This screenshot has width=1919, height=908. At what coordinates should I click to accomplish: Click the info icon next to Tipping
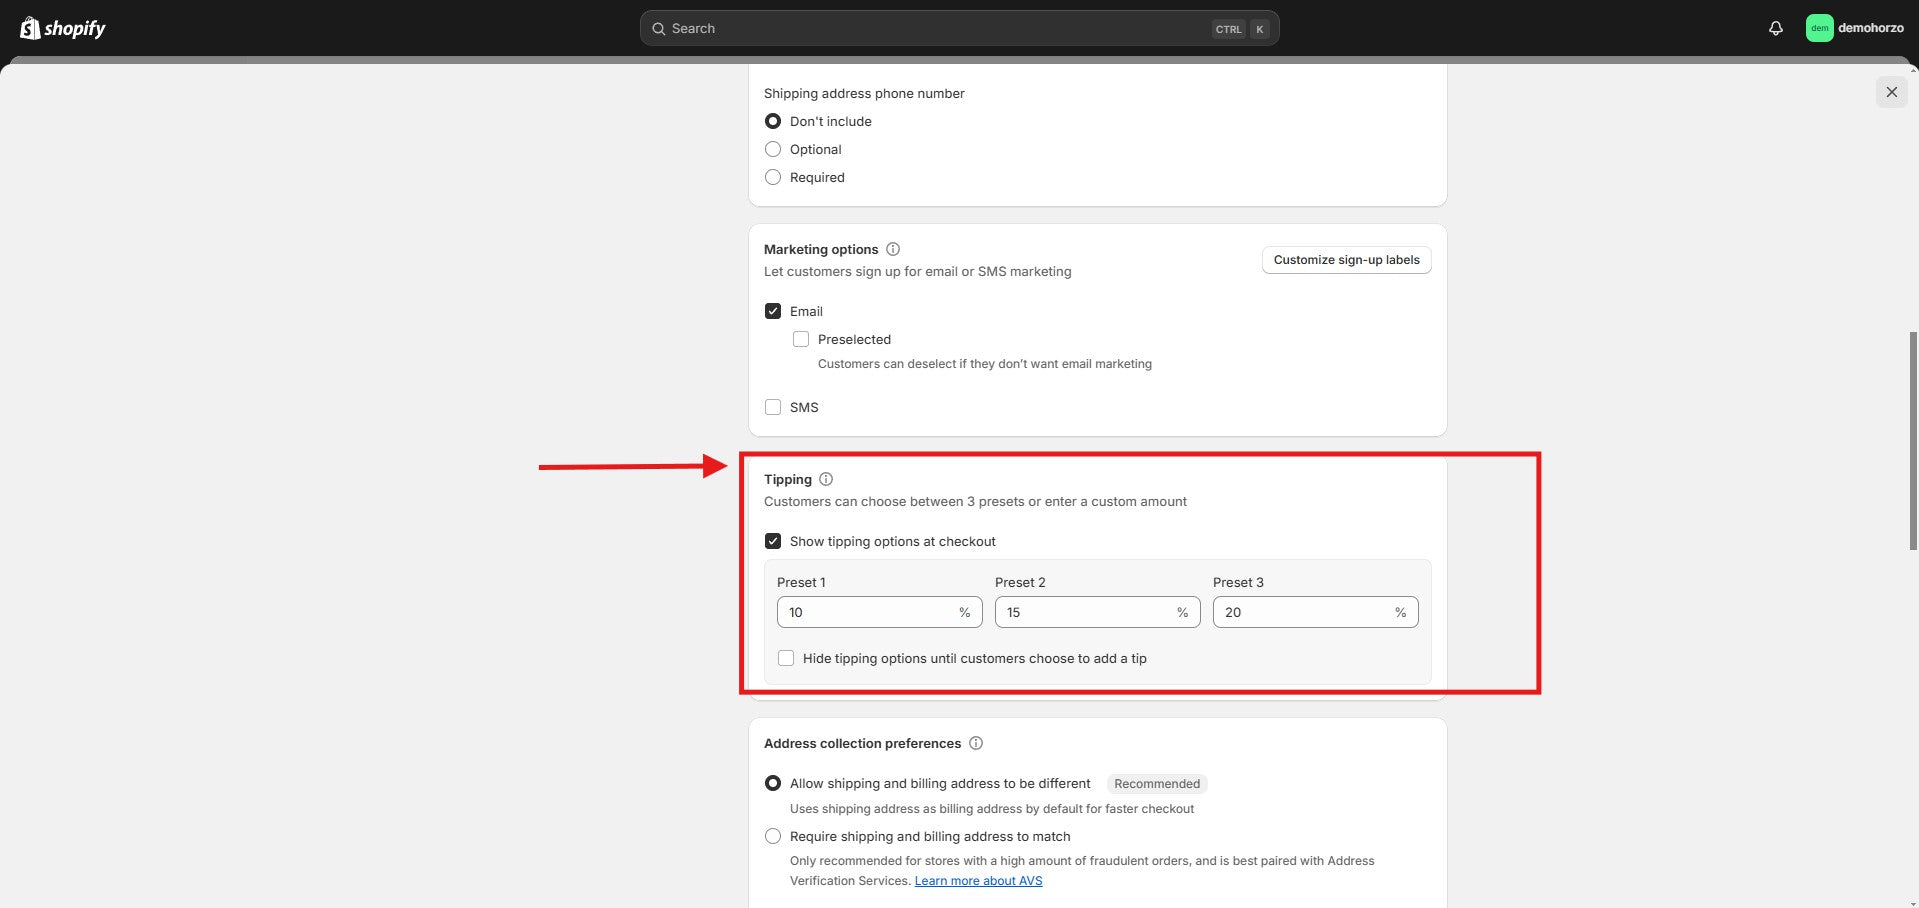(826, 479)
